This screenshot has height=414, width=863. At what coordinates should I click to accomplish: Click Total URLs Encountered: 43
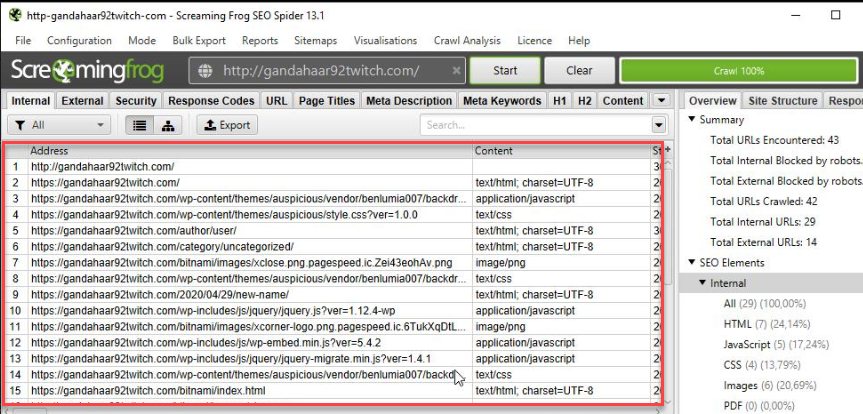pyautogui.click(x=774, y=140)
